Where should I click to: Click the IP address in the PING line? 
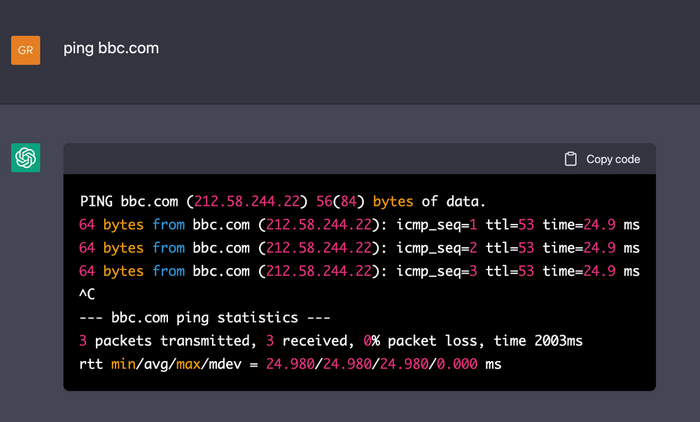coord(251,199)
